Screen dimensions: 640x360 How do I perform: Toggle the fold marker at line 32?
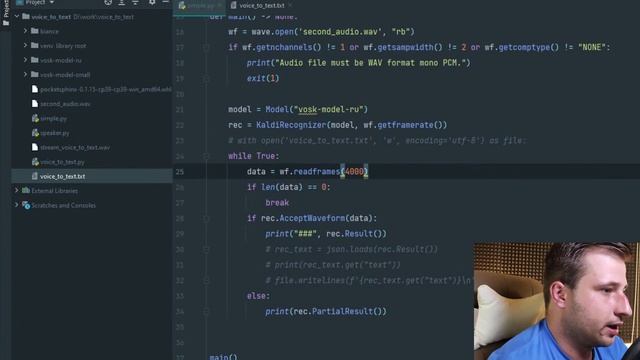(206, 280)
